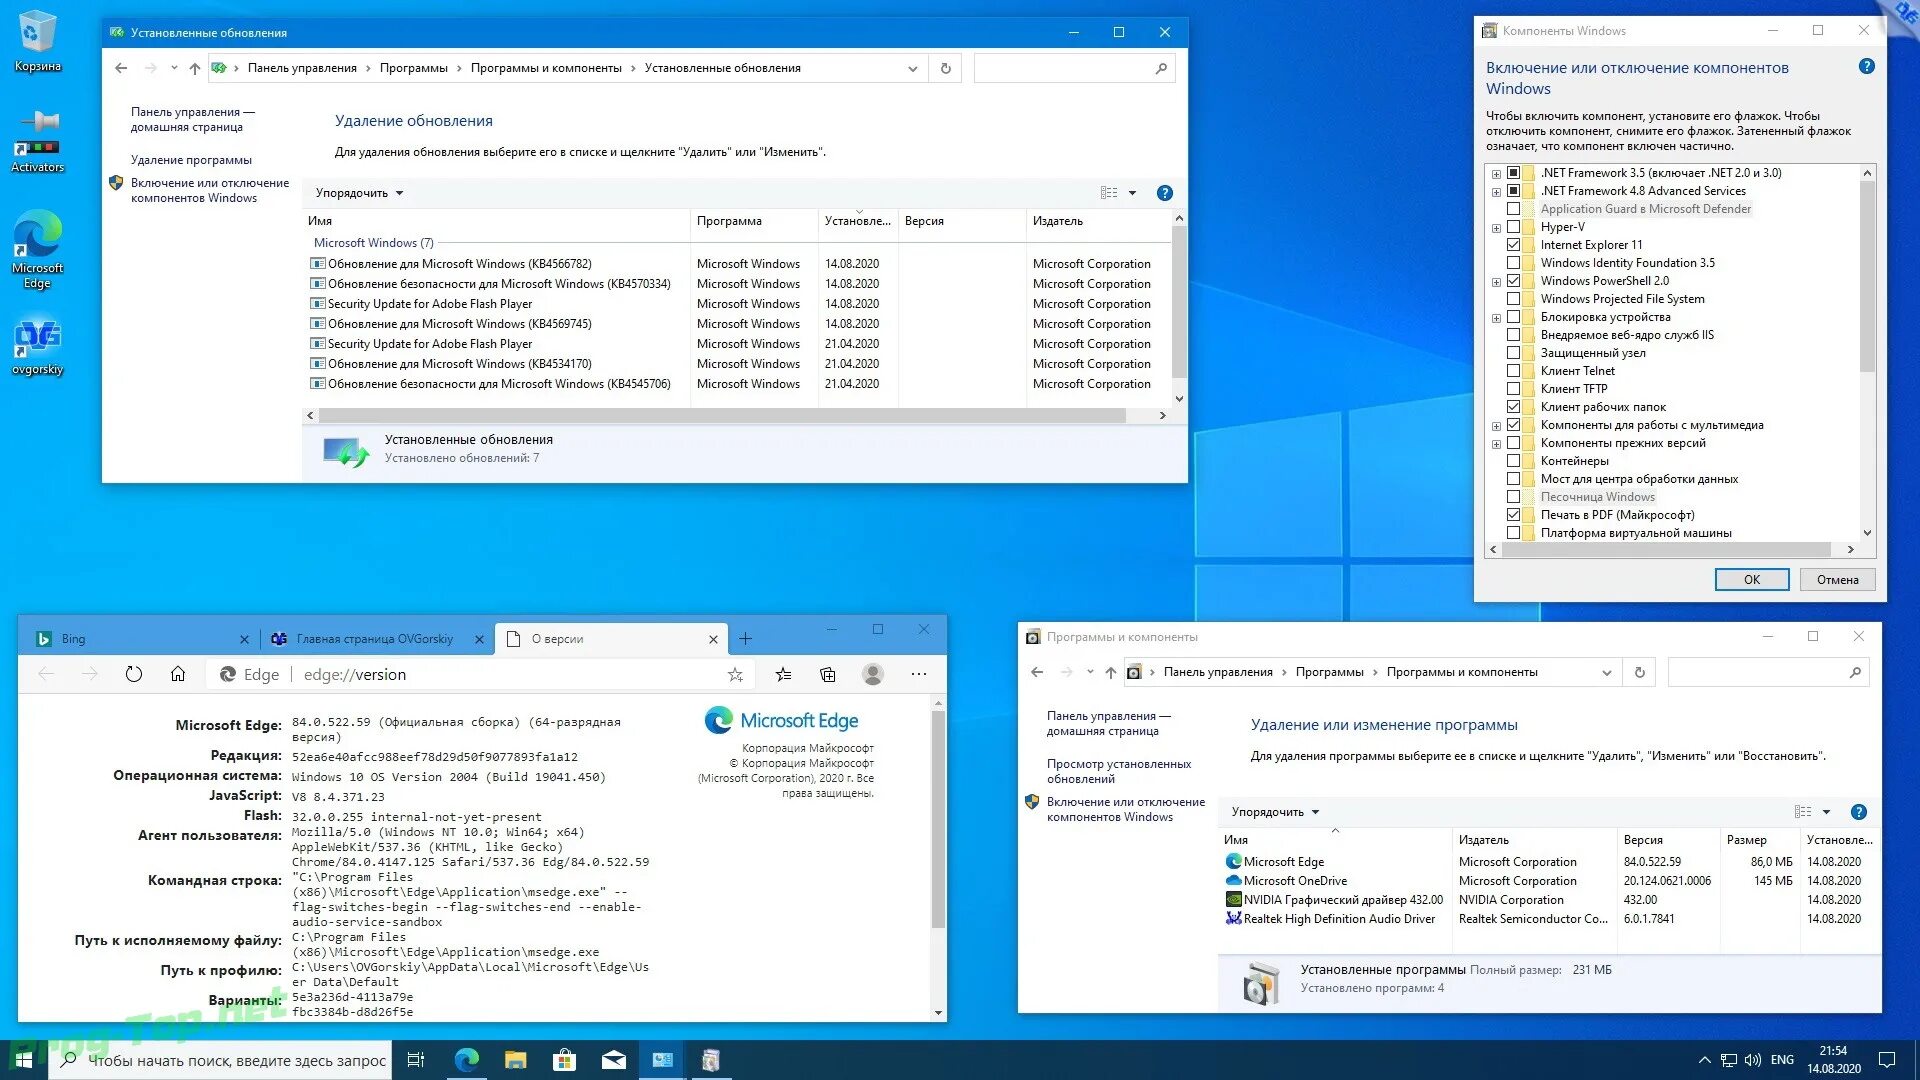This screenshot has height=1080, width=1920.
Task: Open File Explorer from the taskbar
Action: (x=515, y=1060)
